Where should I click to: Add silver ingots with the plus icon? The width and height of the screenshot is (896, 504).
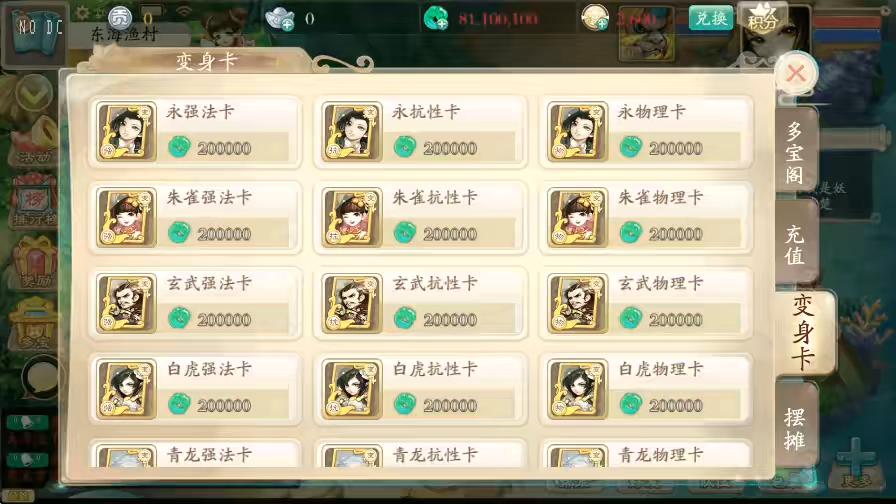click(280, 19)
